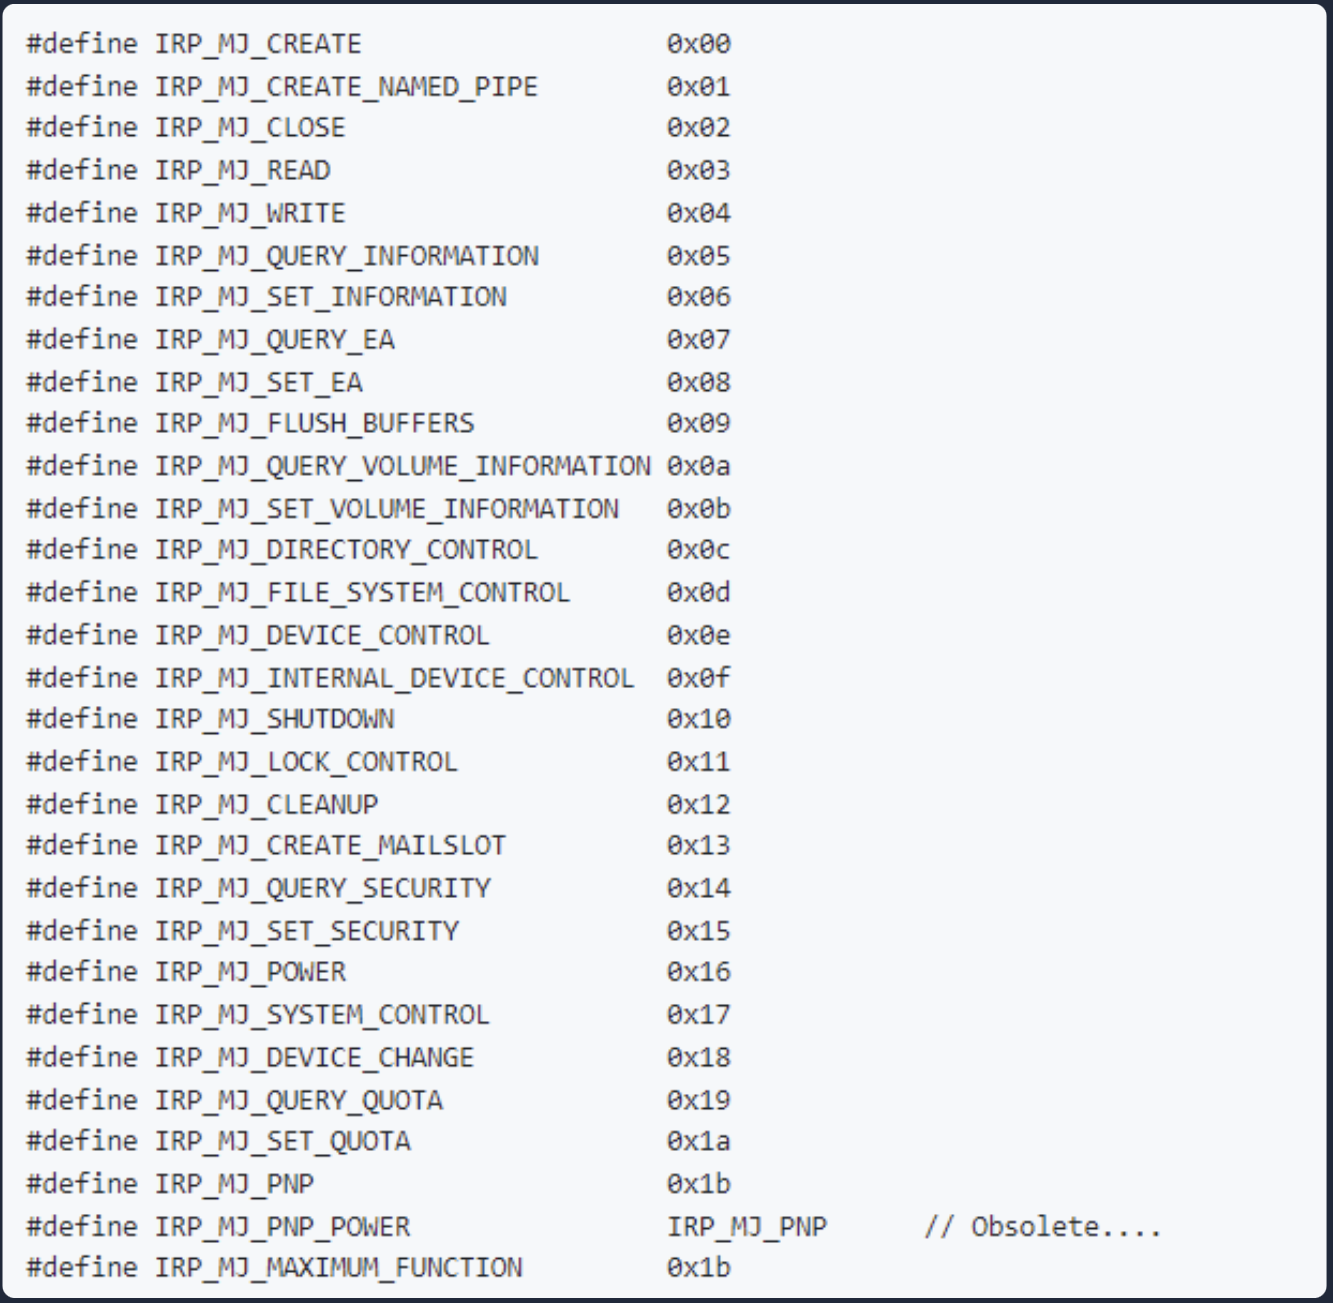
Task: Click the IRP_MJ_INTERNAL_DEVICE_CONTROL identifier
Action: point(393,678)
